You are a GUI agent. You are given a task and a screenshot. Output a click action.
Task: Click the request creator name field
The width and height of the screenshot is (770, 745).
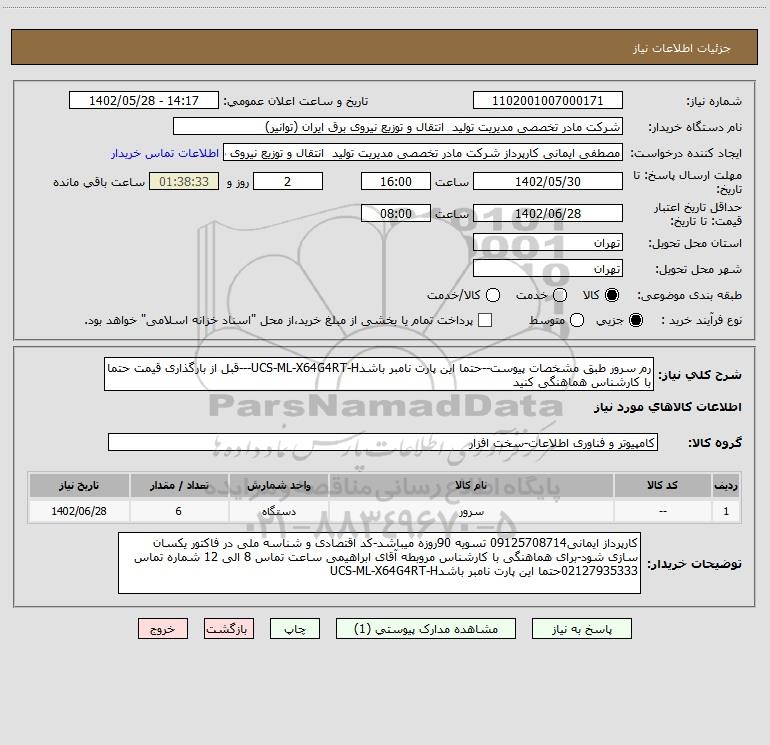click(423, 153)
